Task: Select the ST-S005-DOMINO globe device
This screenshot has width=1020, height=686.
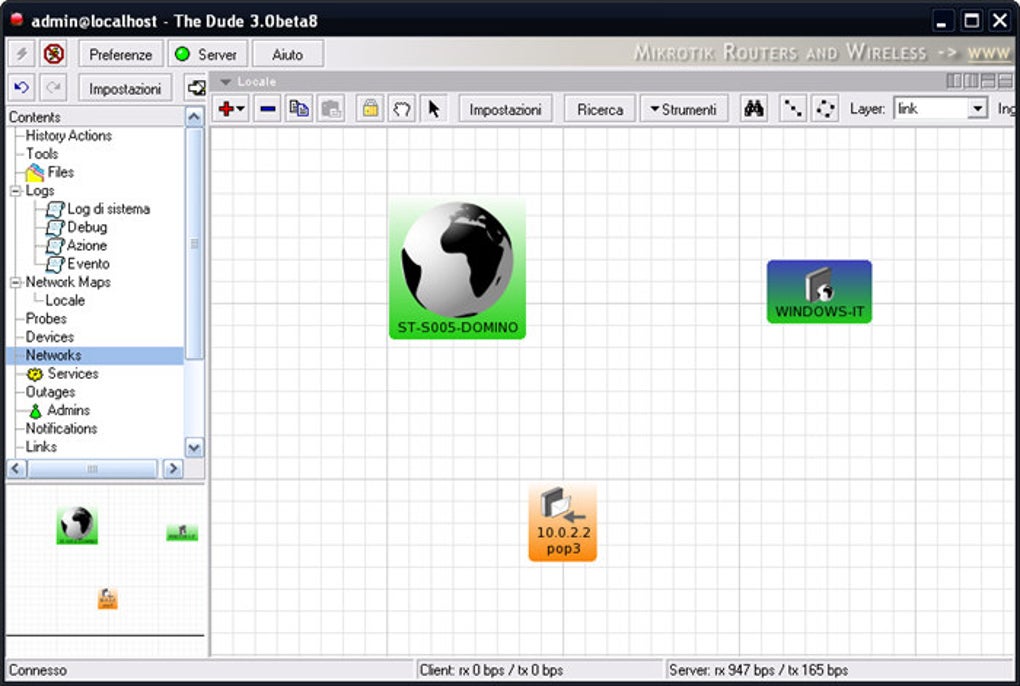Action: click(x=457, y=269)
